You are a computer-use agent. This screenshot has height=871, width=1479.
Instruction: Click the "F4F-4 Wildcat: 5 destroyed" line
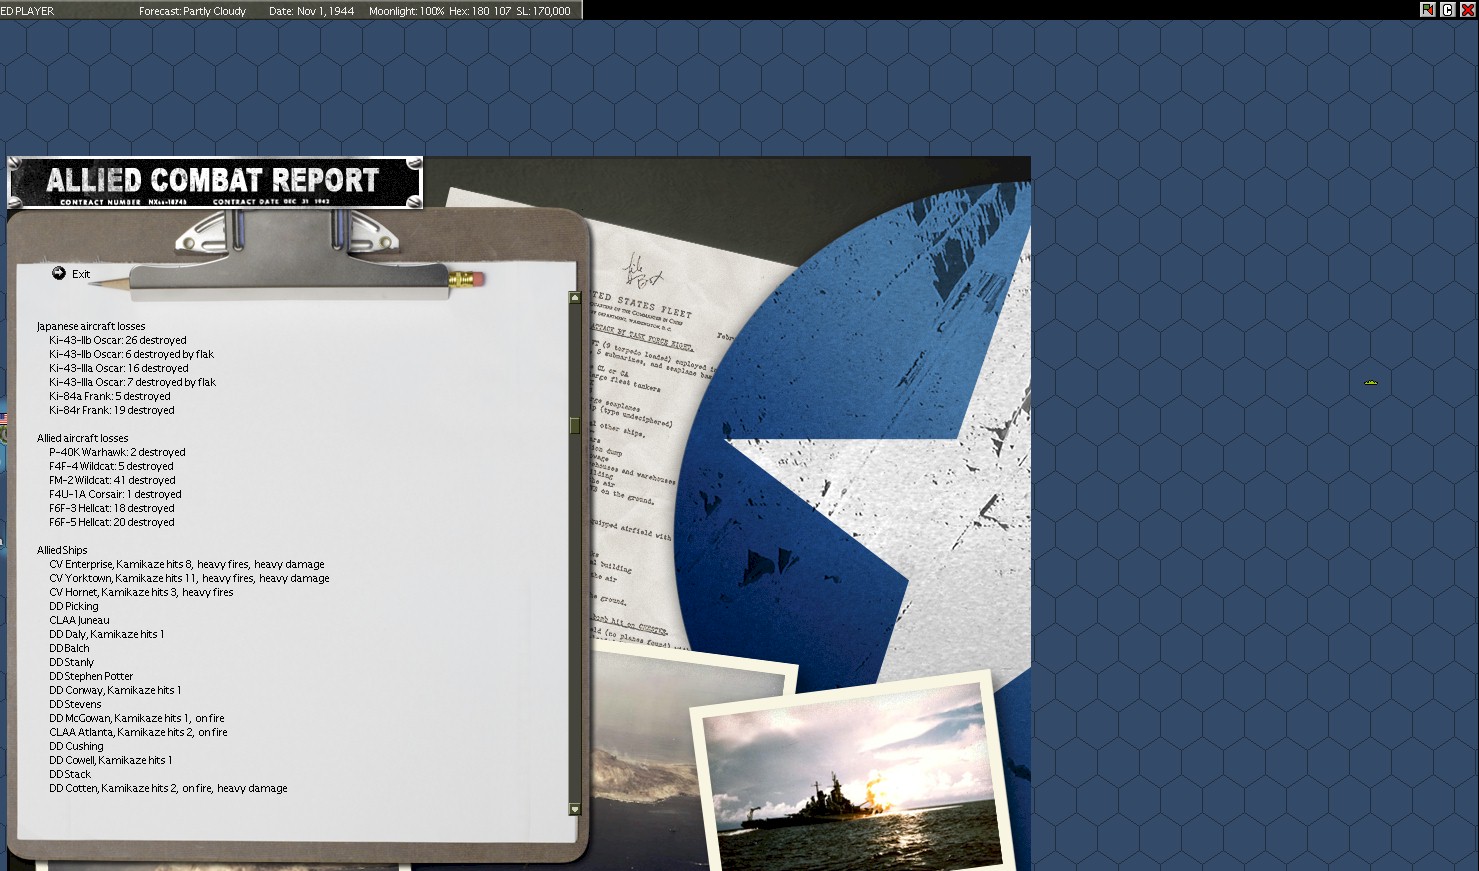(111, 466)
